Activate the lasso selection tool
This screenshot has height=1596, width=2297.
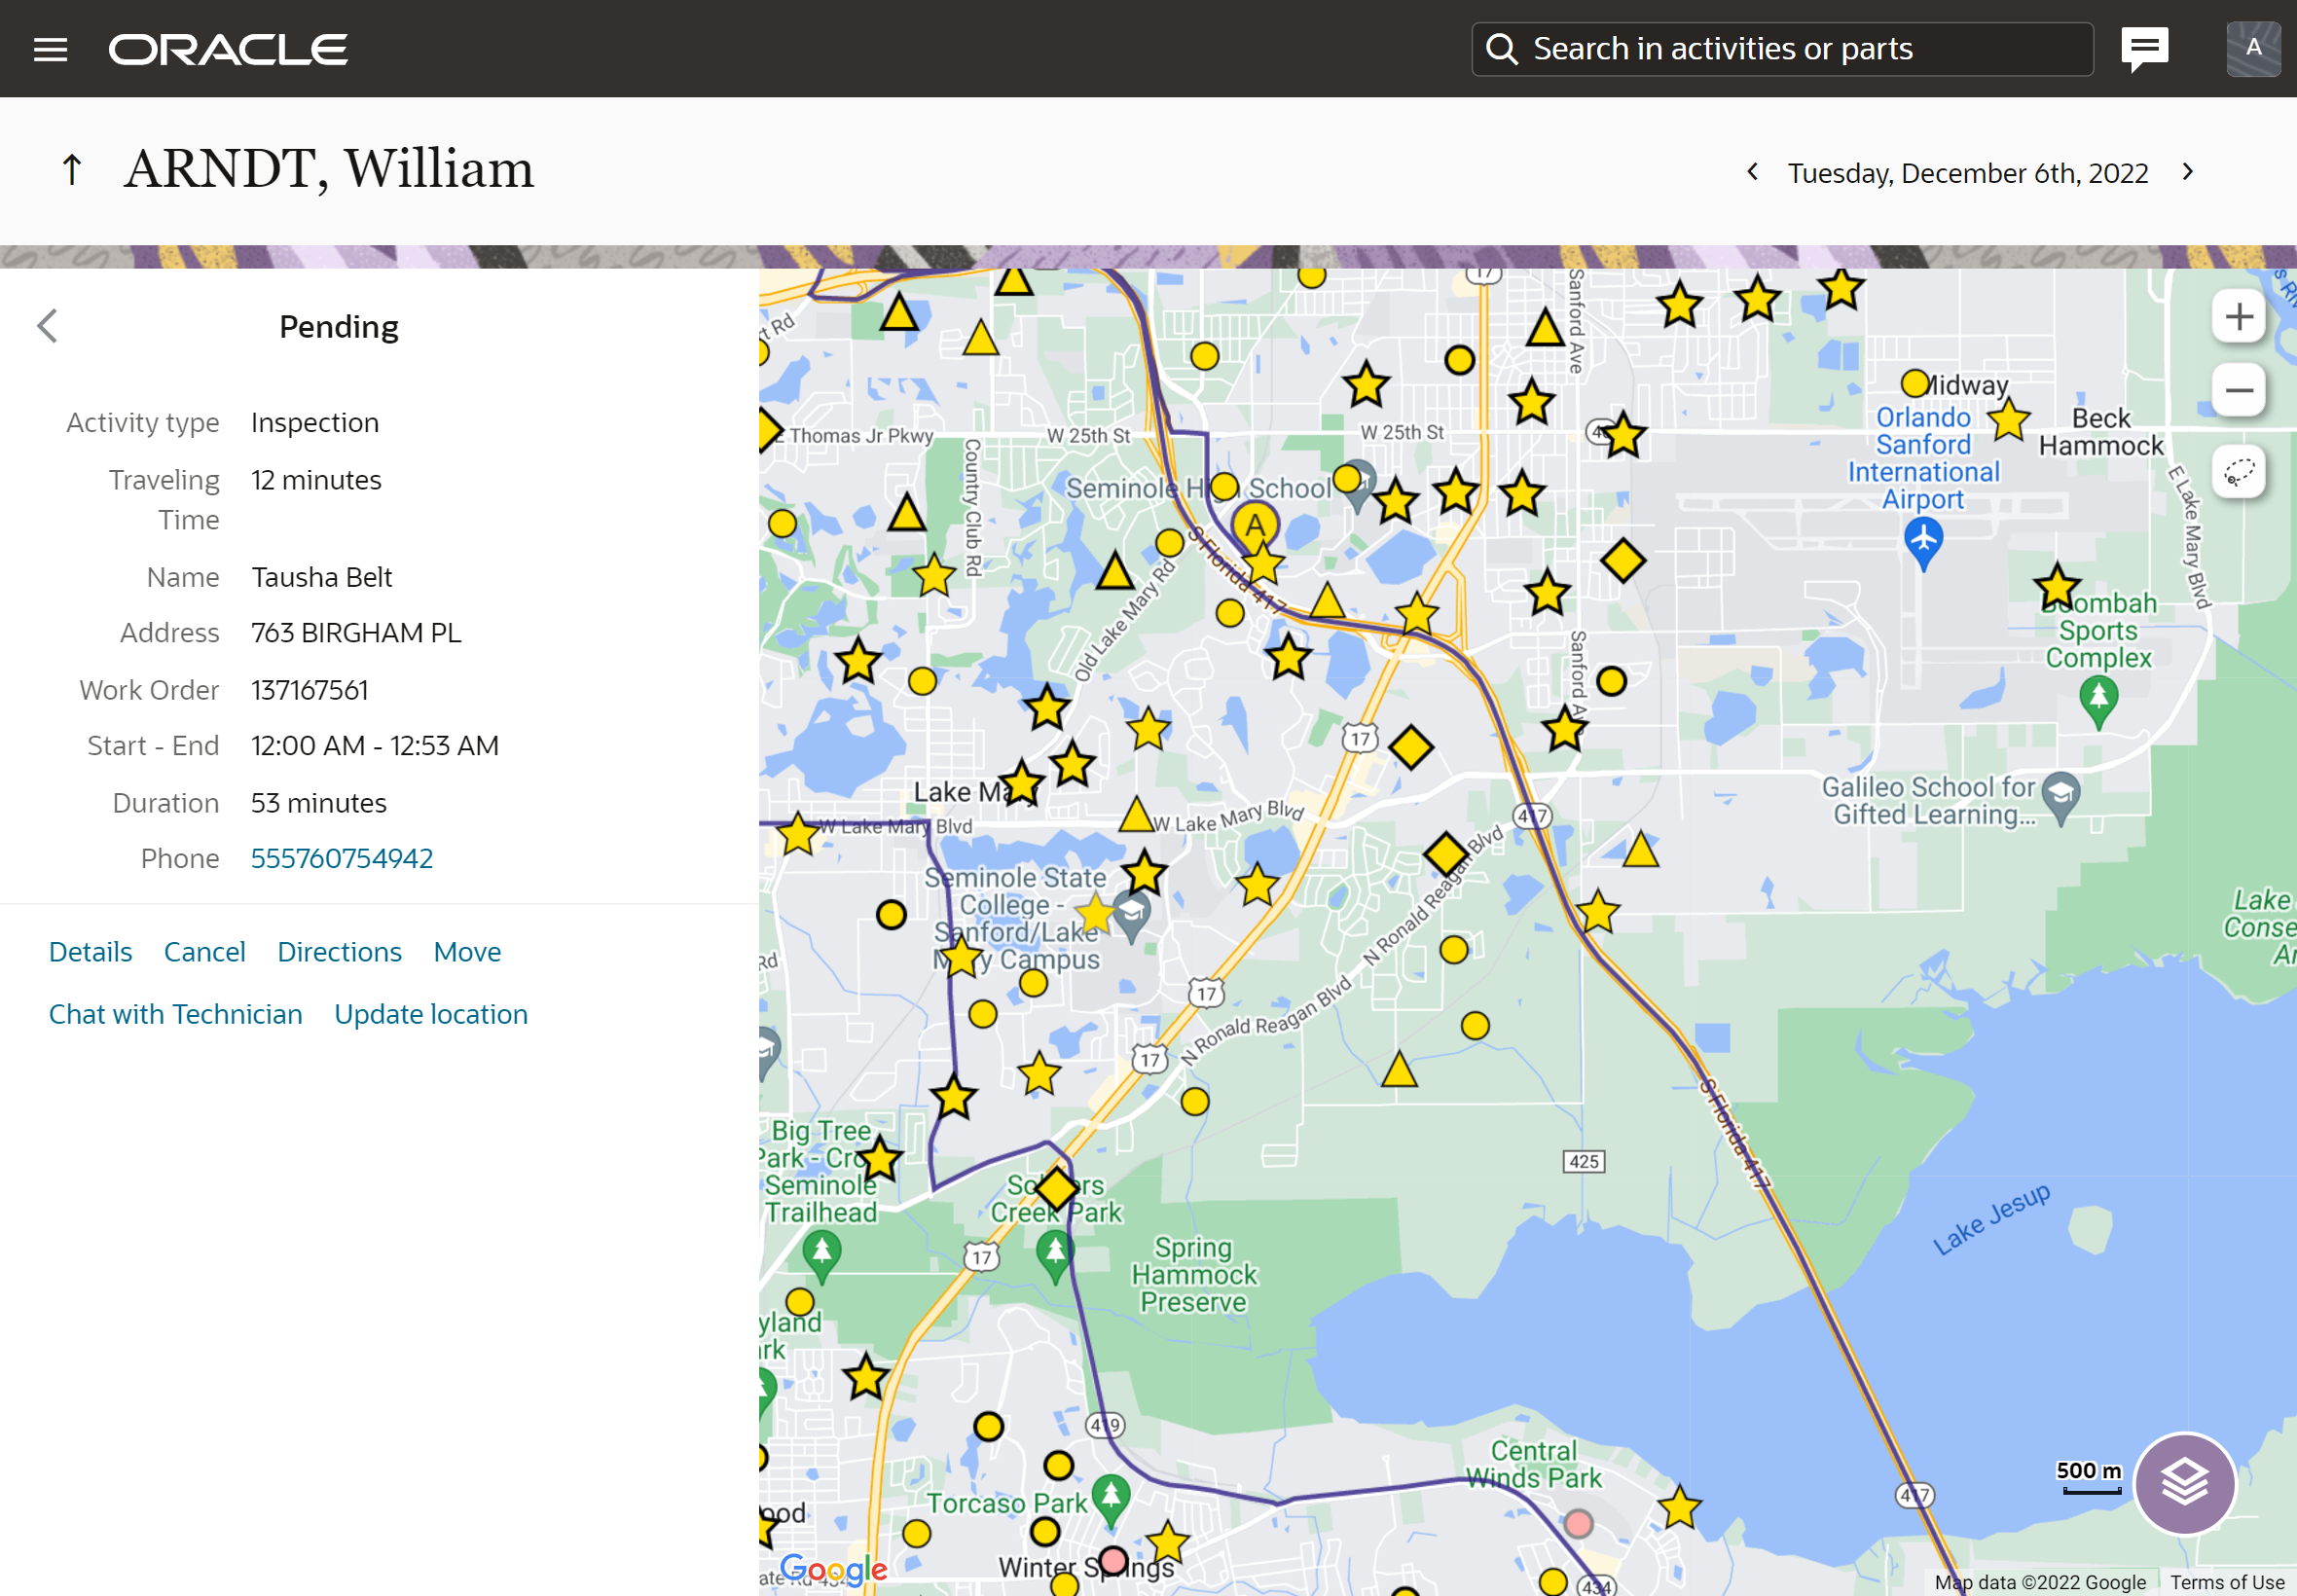tap(2238, 472)
